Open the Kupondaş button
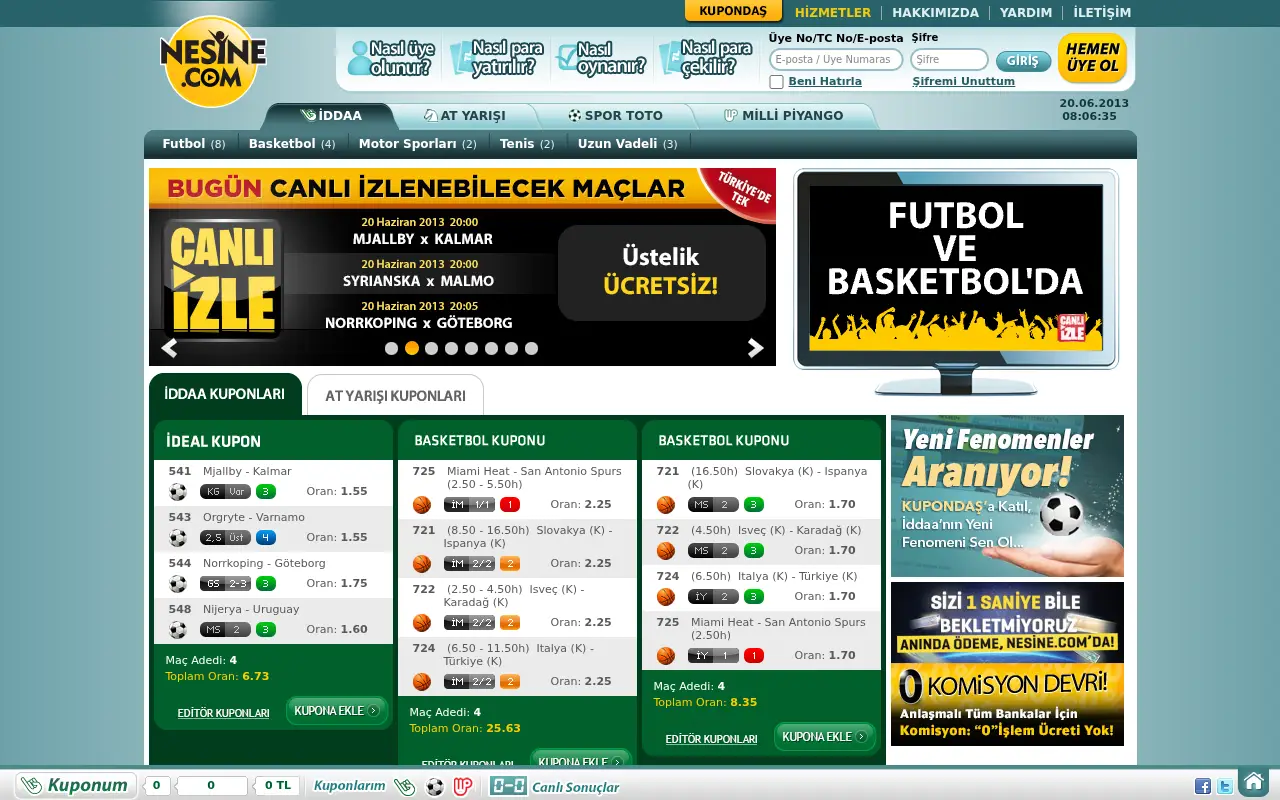Viewport: 1280px width, 800px height. coord(733,11)
